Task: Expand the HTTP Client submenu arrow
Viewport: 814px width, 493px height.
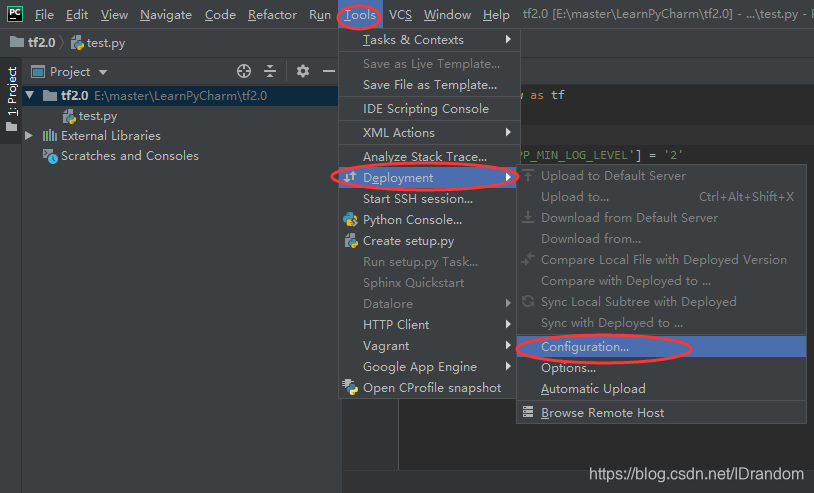Action: [508, 324]
